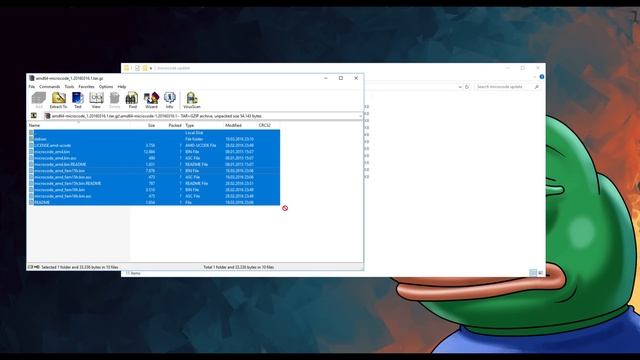The image size is (640, 360).
Task: Click the VirusScan toolbar icon
Action: tap(192, 100)
